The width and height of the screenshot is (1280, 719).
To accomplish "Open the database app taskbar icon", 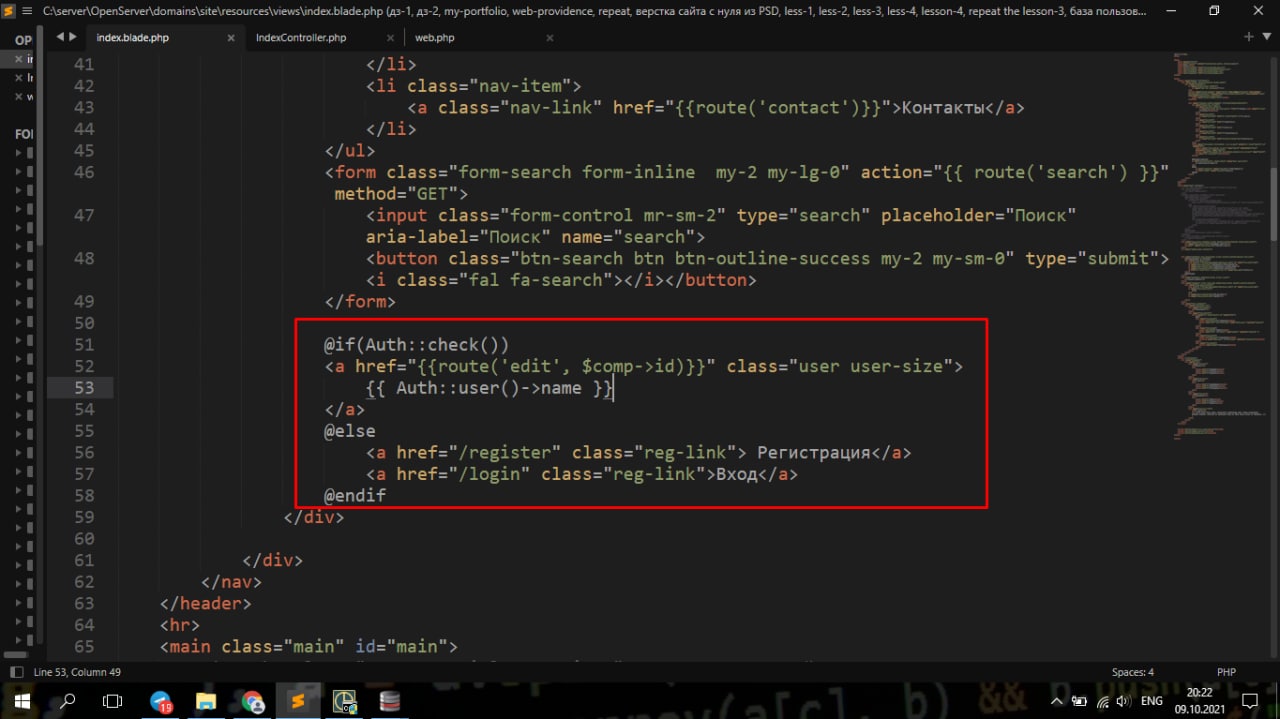I will pos(390,702).
